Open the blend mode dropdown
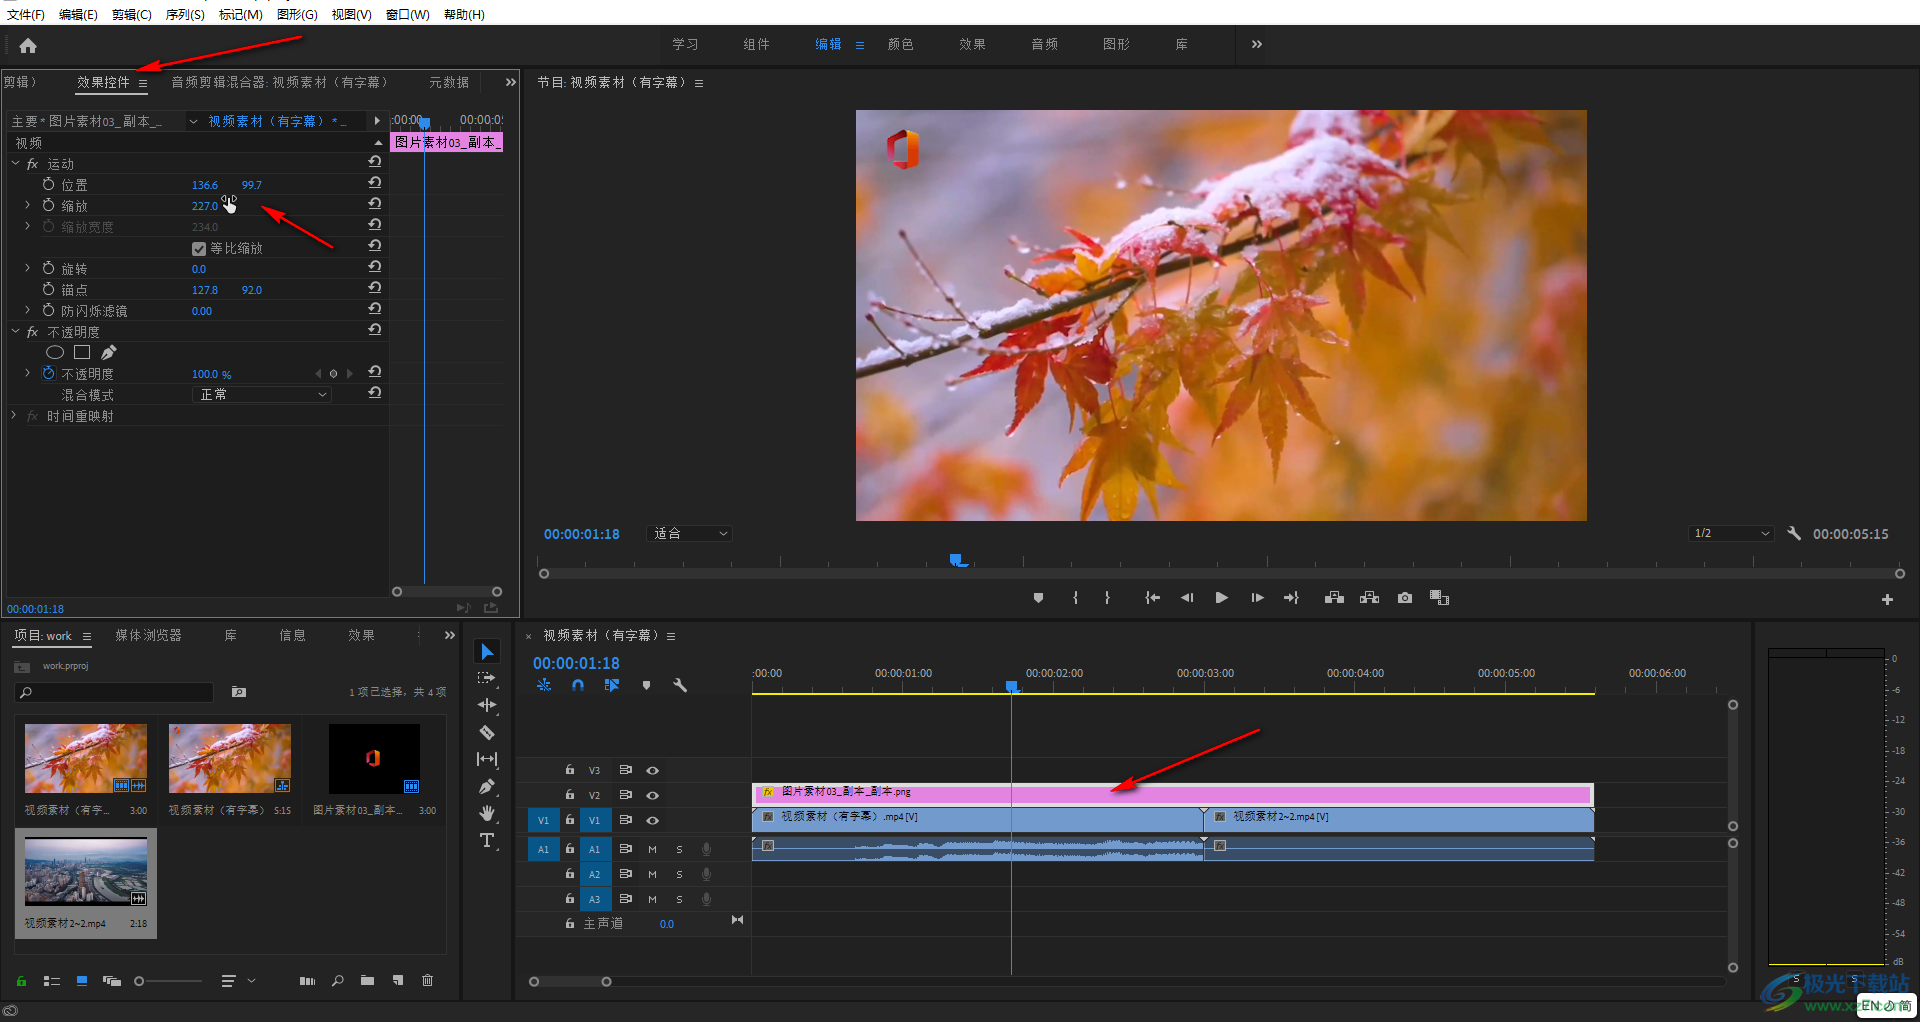The image size is (1920, 1022). pos(261,395)
